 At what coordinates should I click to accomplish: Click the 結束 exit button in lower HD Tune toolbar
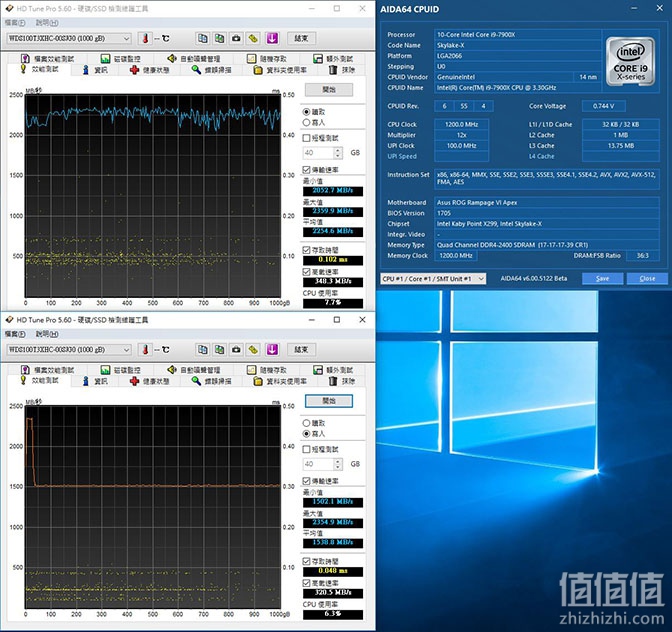pyautogui.click(x=301, y=349)
